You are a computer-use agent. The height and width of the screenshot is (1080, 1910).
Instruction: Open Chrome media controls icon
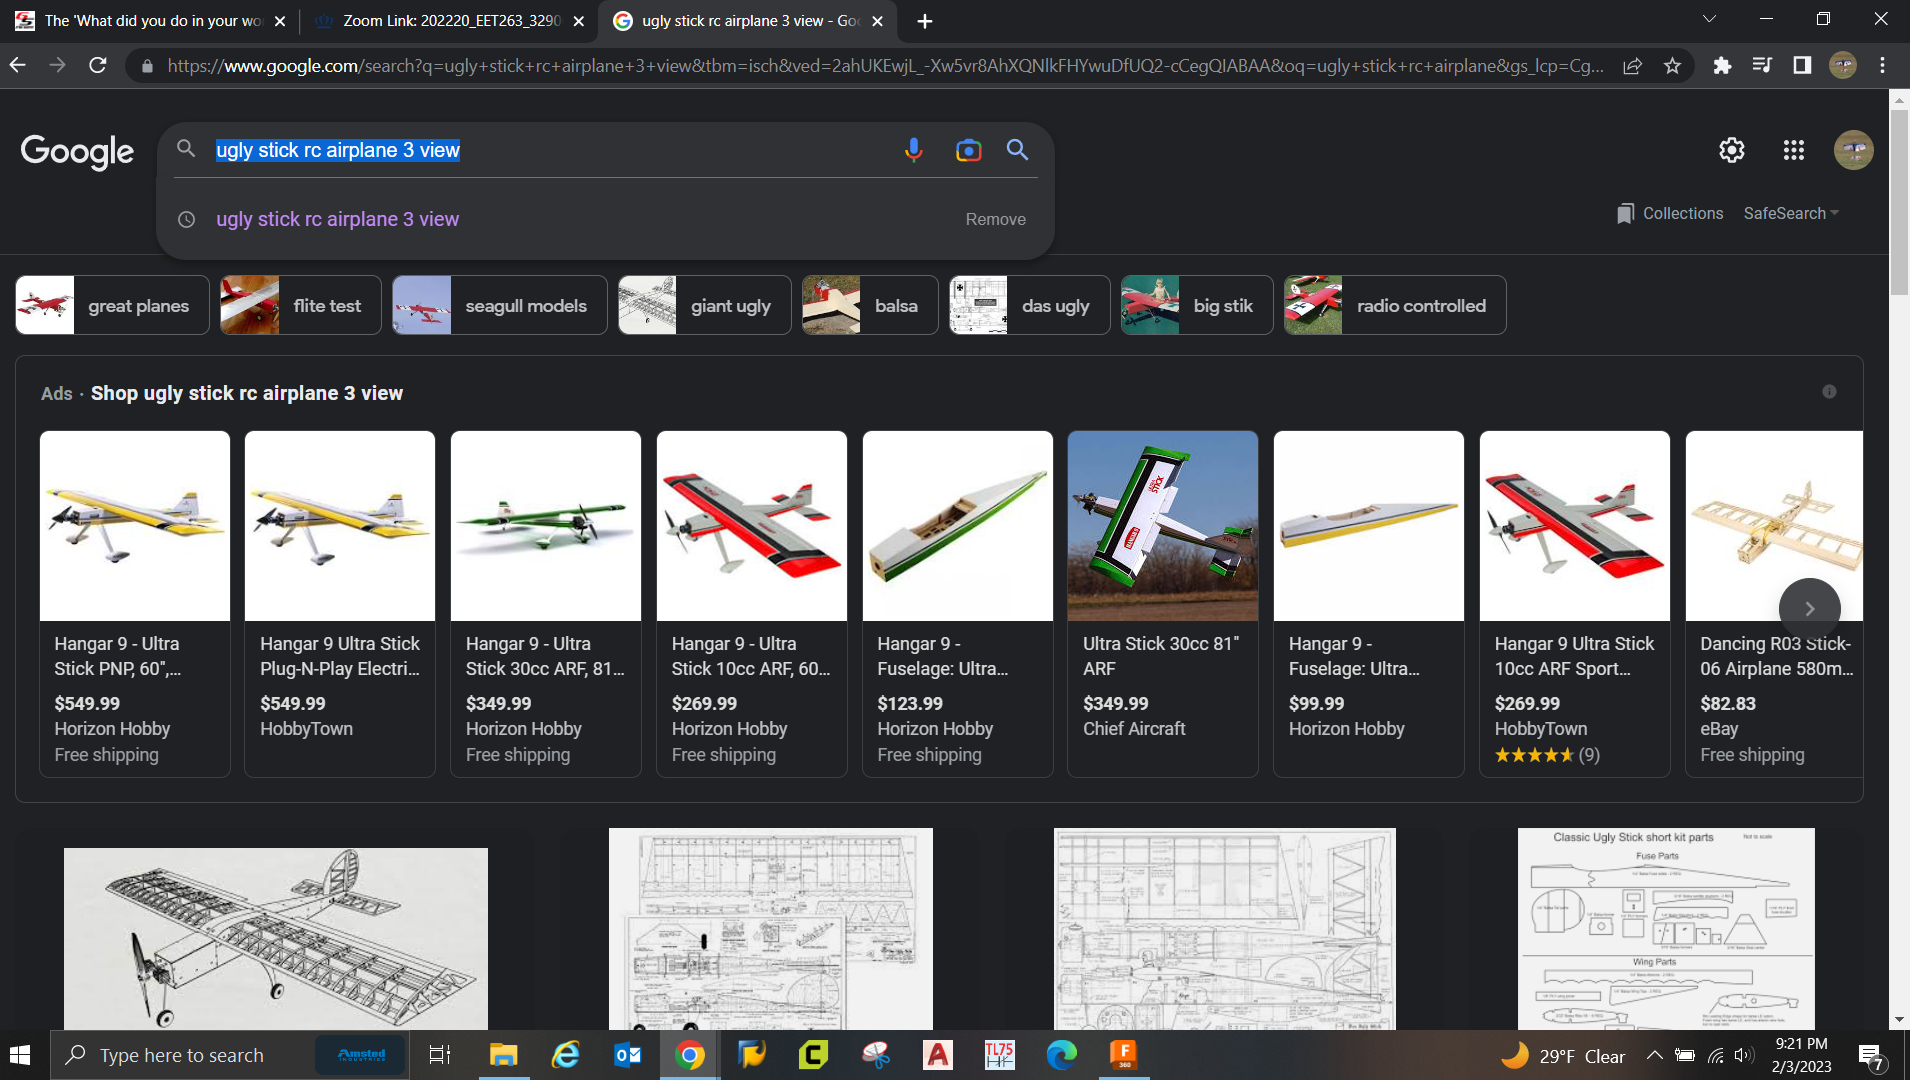tap(1762, 65)
